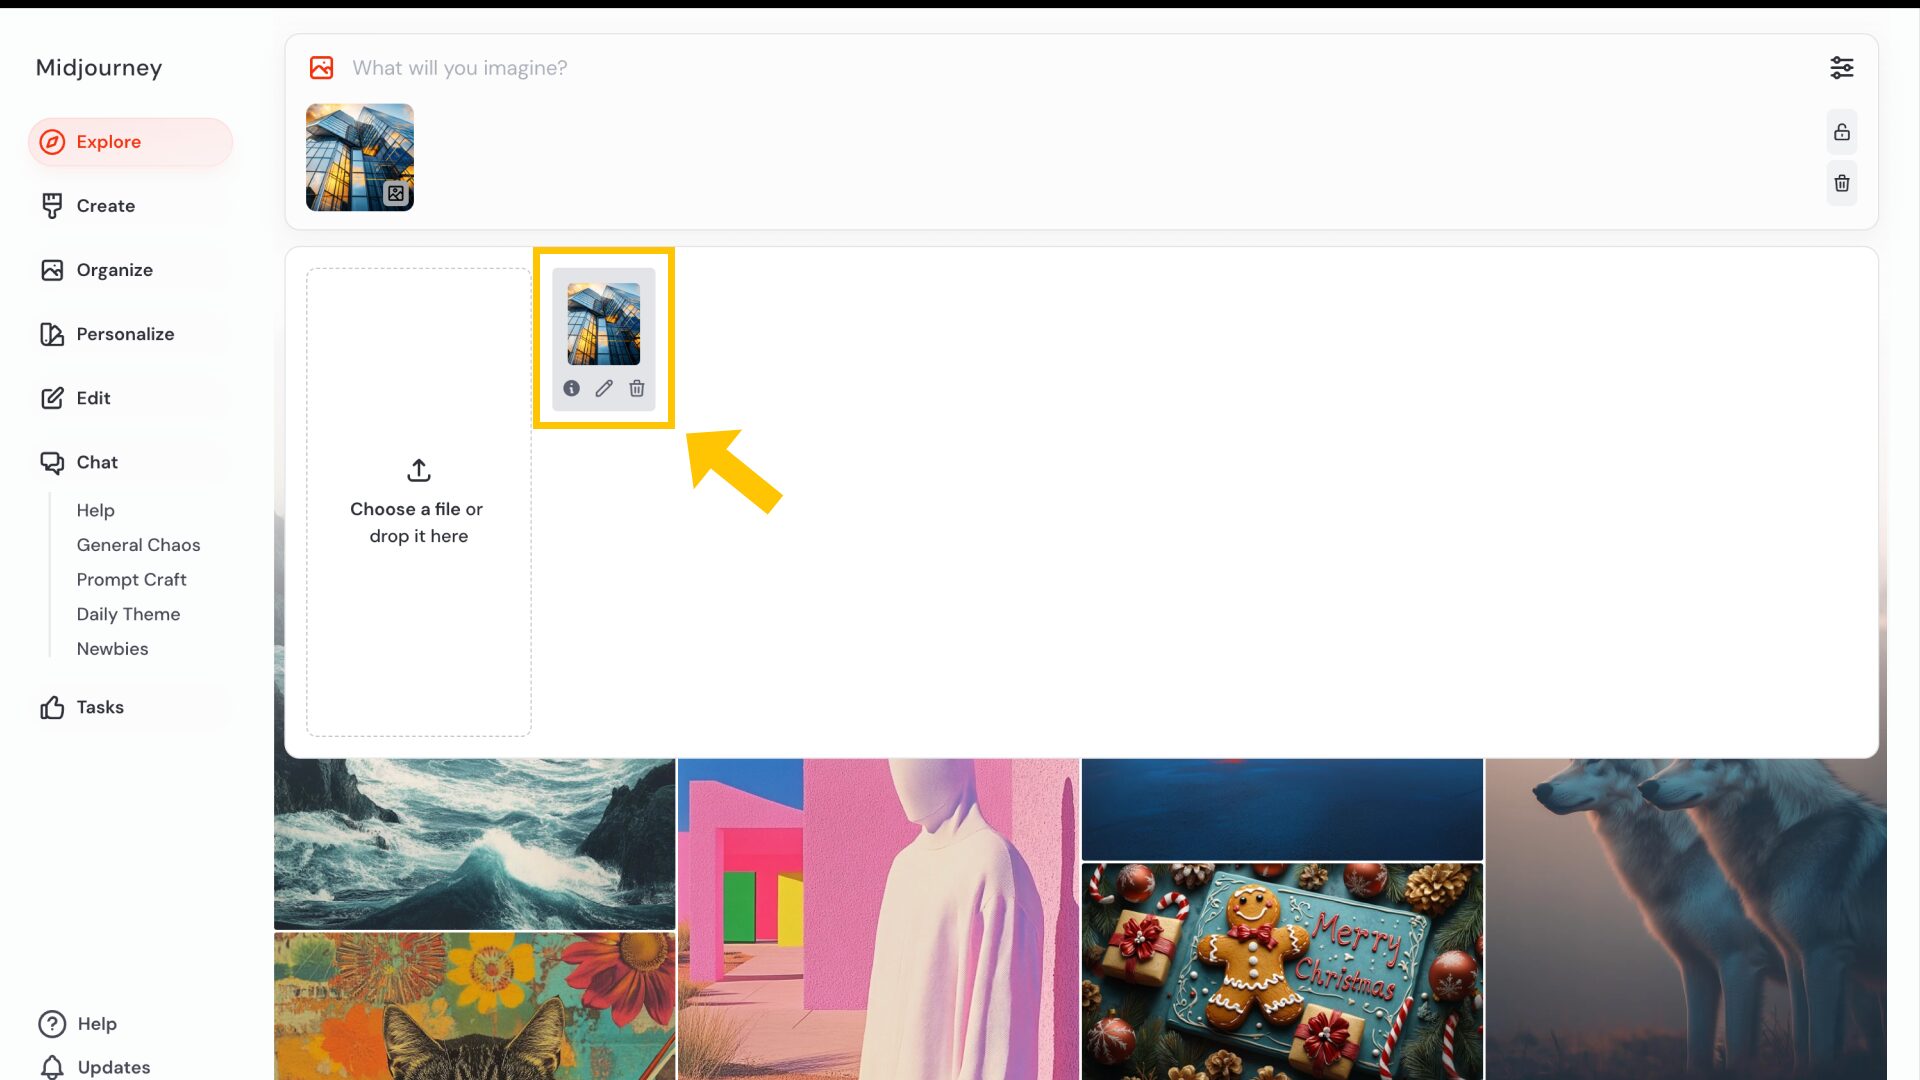Open the Organize panel
The width and height of the screenshot is (1920, 1080).
pos(114,269)
